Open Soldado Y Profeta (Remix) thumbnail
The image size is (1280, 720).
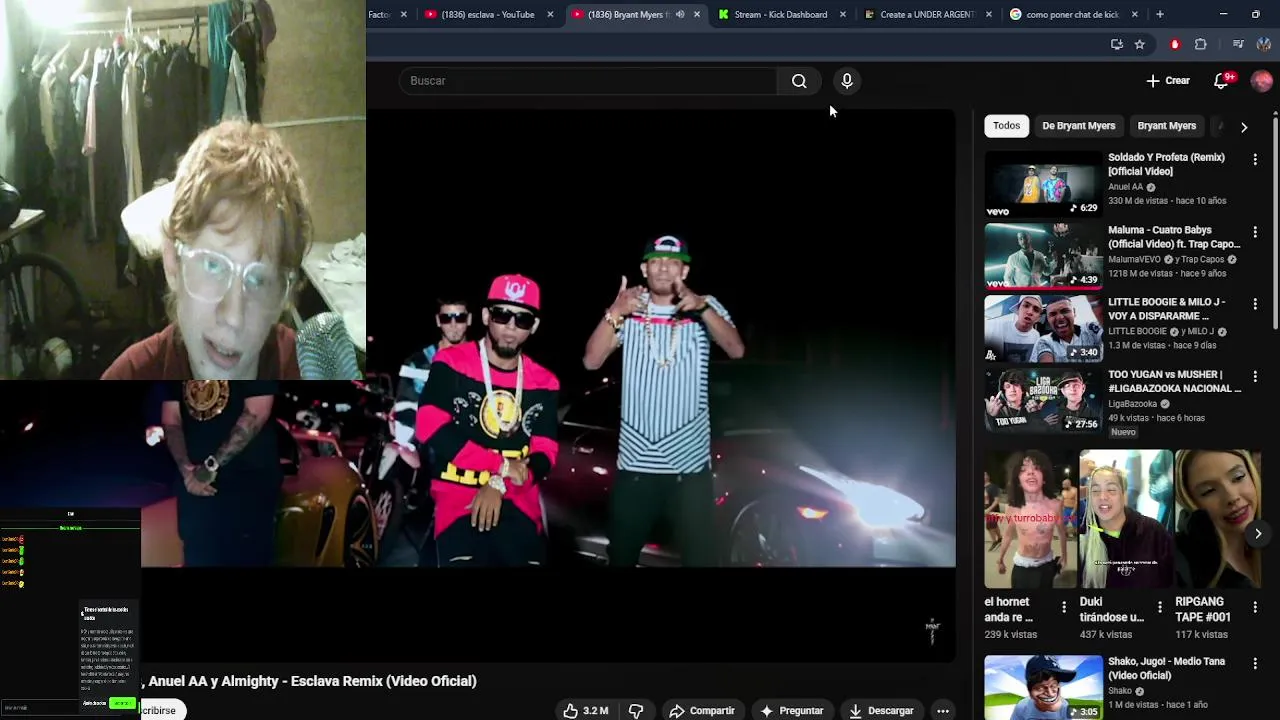tap(1043, 184)
